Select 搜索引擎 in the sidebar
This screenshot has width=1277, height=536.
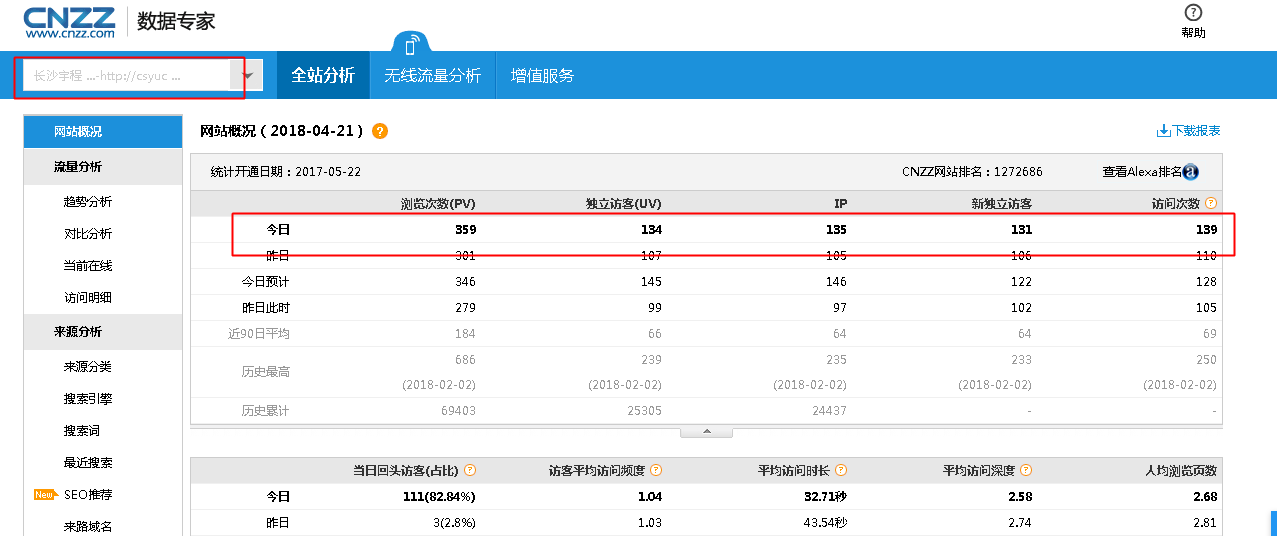pos(88,399)
